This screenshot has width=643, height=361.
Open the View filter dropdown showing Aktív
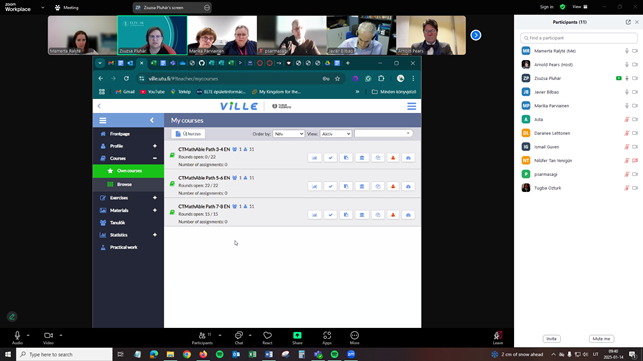point(335,134)
